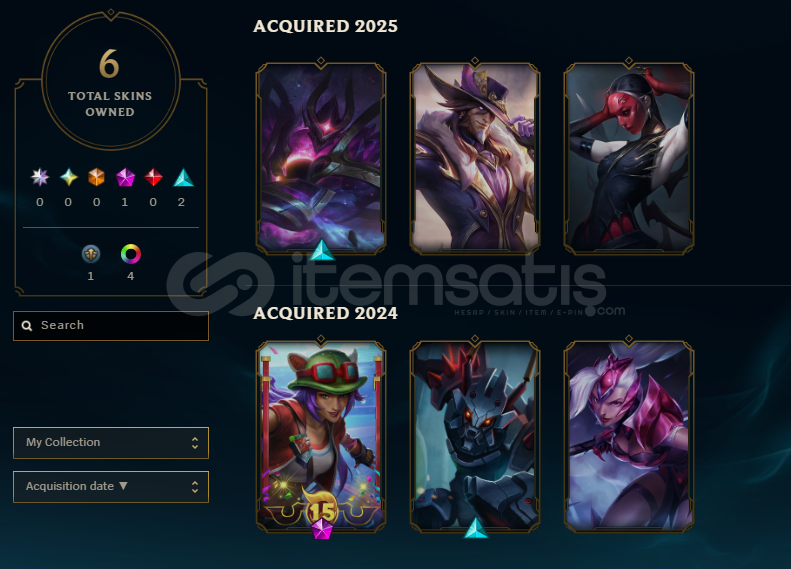The height and width of the screenshot is (569, 791).
Task: Focus the Search input field
Action: point(111,326)
